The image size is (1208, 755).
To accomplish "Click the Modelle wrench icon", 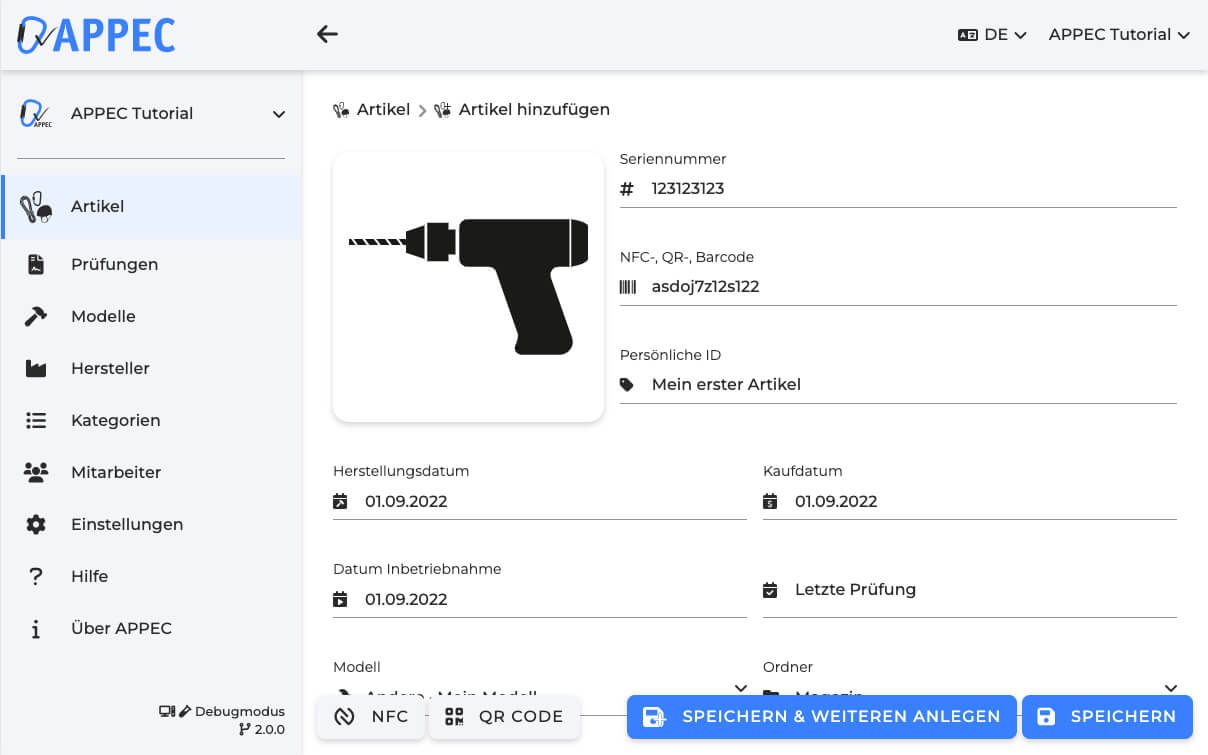I will [x=35, y=316].
